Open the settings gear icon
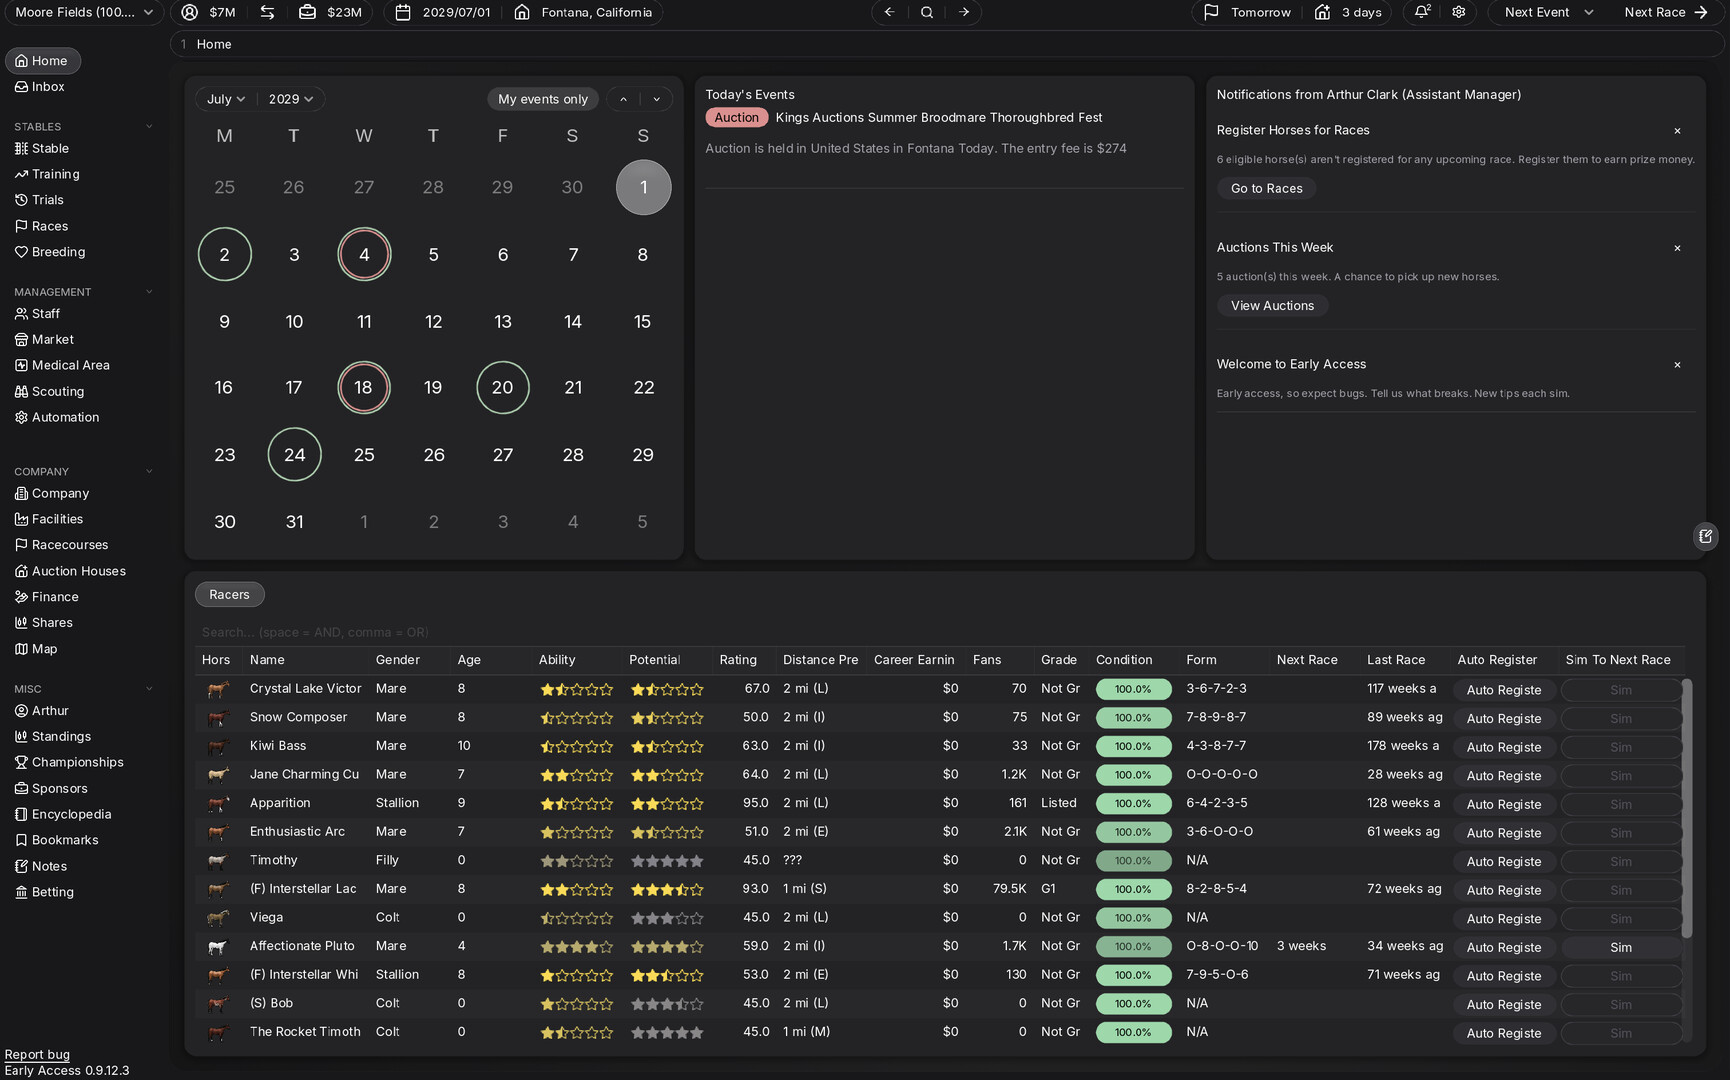Image resolution: width=1730 pixels, height=1080 pixels. pyautogui.click(x=1459, y=12)
